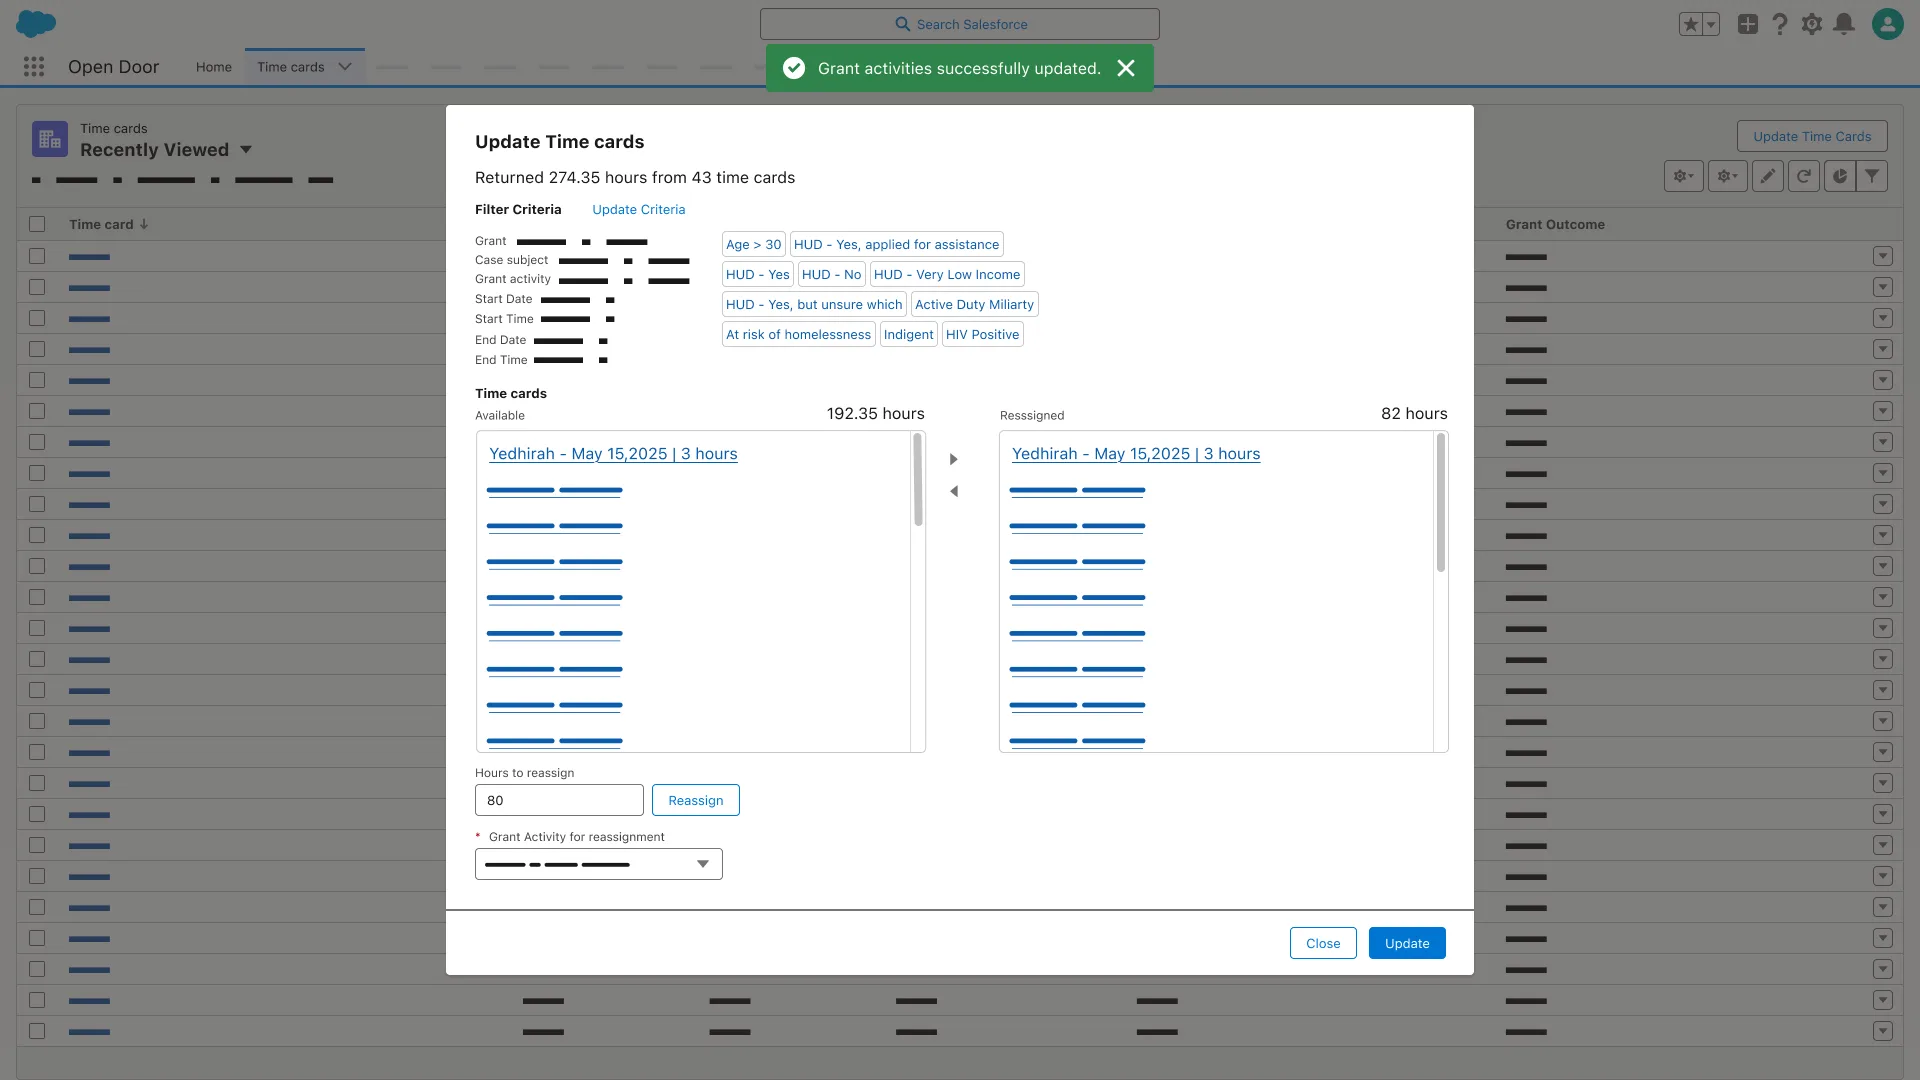Click the Reassigned list scrollbar
This screenshot has width=1920, height=1080.
point(1441,503)
